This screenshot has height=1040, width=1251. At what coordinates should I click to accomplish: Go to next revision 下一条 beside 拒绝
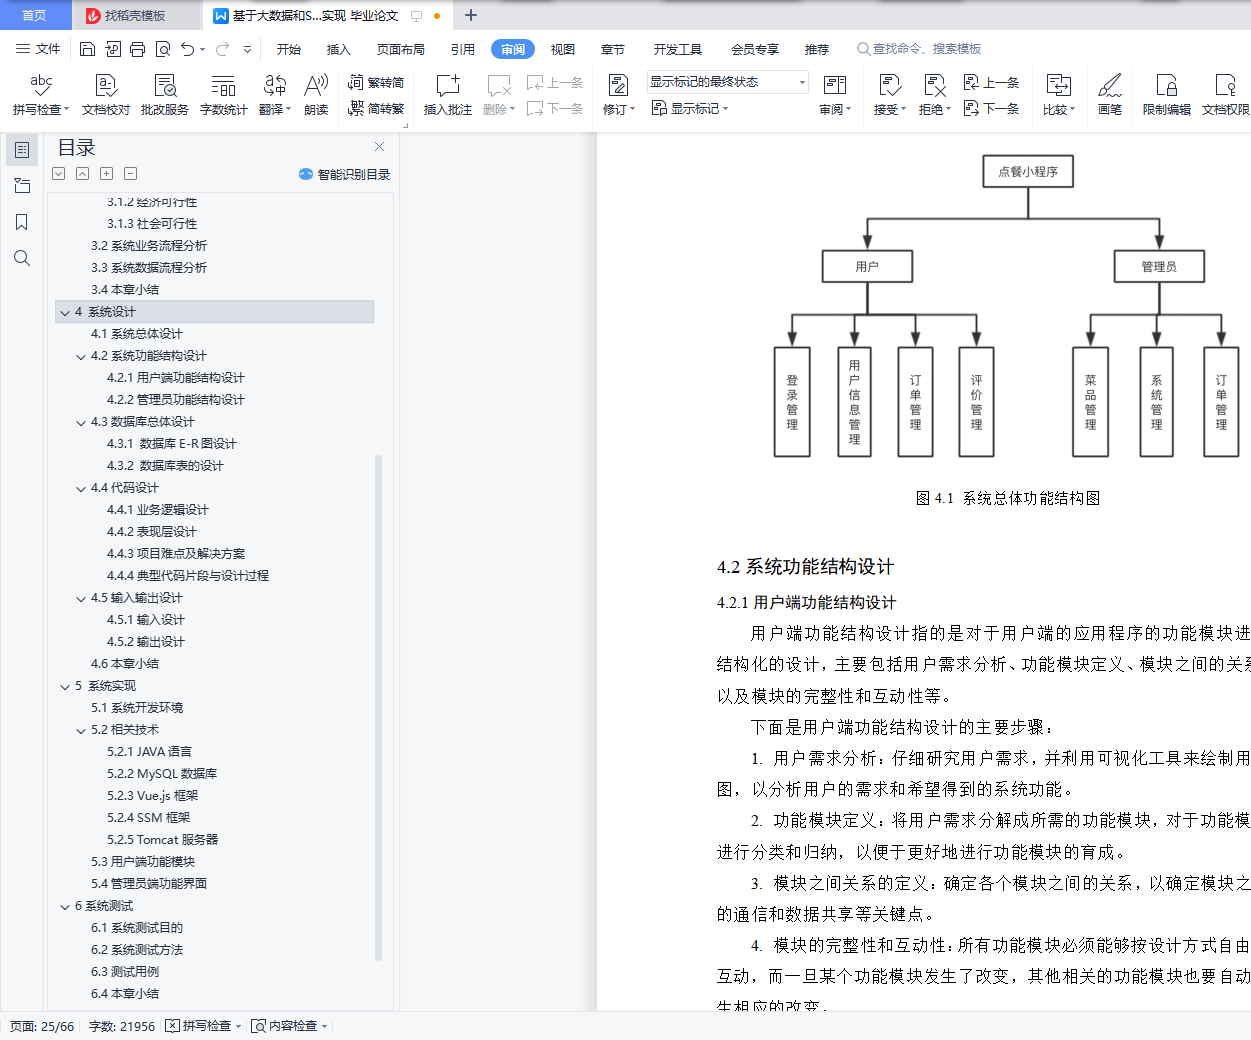[x=991, y=108]
